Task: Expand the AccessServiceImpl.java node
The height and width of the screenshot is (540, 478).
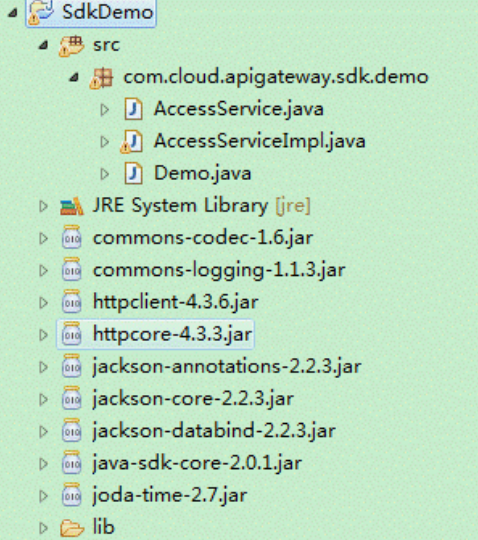Action: pos(104,142)
